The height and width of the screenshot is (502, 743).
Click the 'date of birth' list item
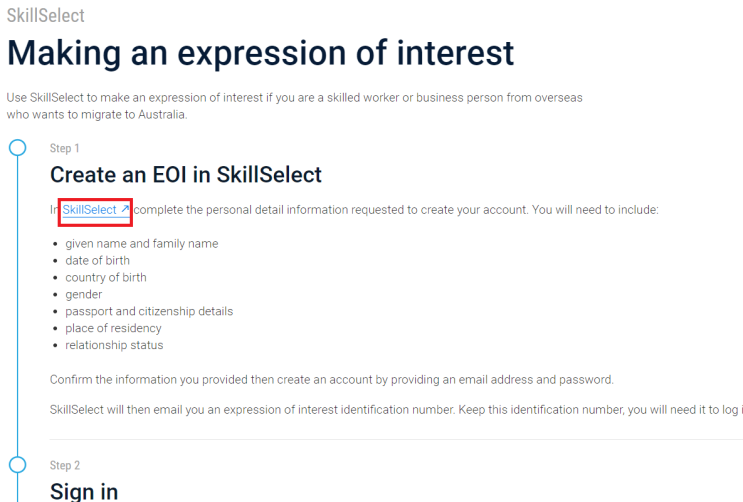tap(97, 260)
